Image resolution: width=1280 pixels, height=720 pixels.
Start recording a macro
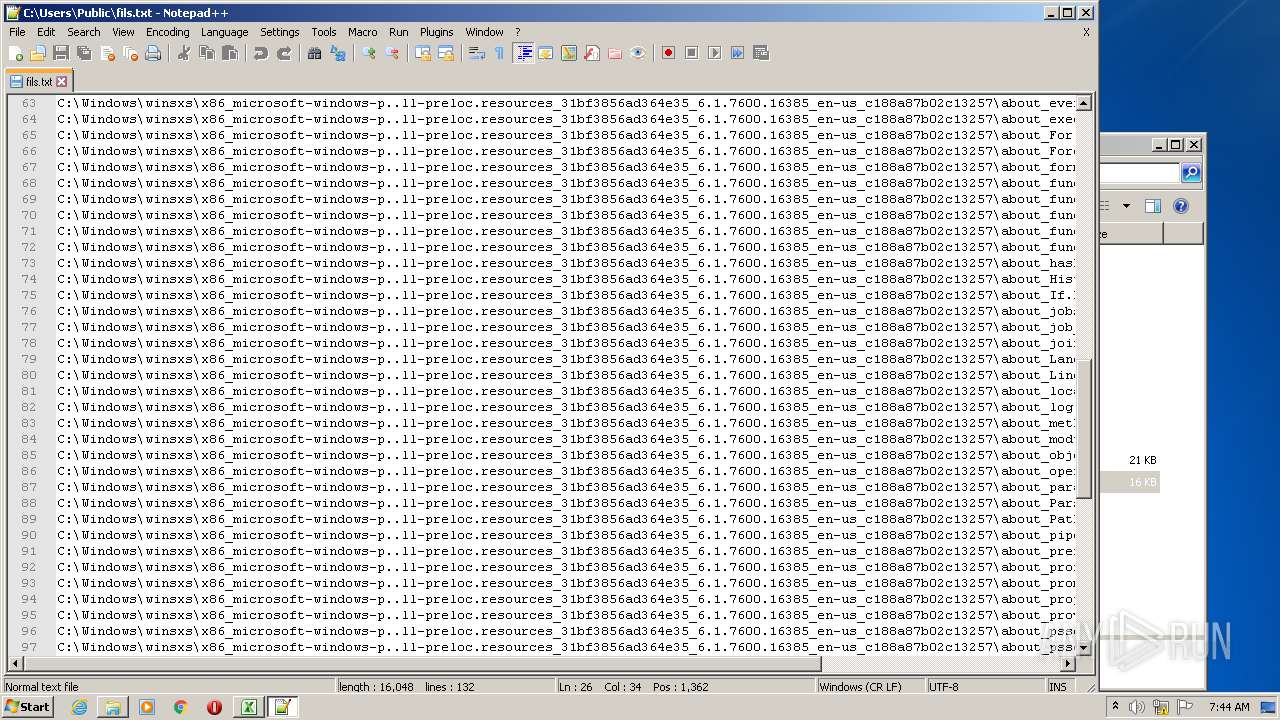click(669, 53)
